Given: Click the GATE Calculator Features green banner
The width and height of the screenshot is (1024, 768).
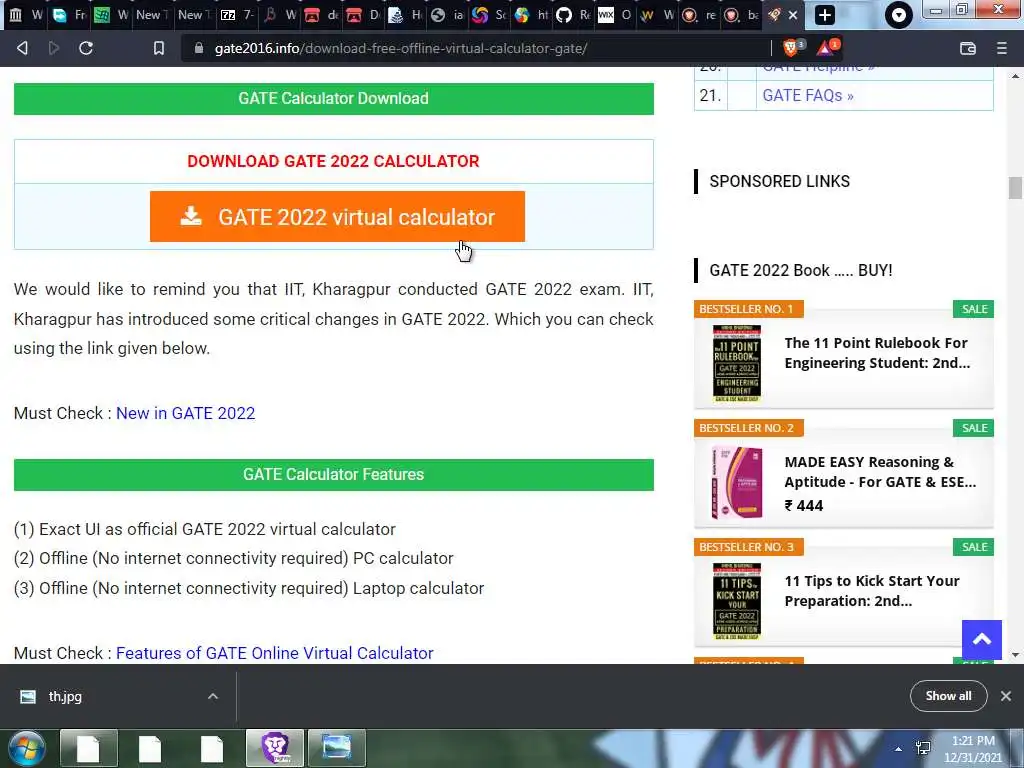Looking at the screenshot, I should coord(334,475).
